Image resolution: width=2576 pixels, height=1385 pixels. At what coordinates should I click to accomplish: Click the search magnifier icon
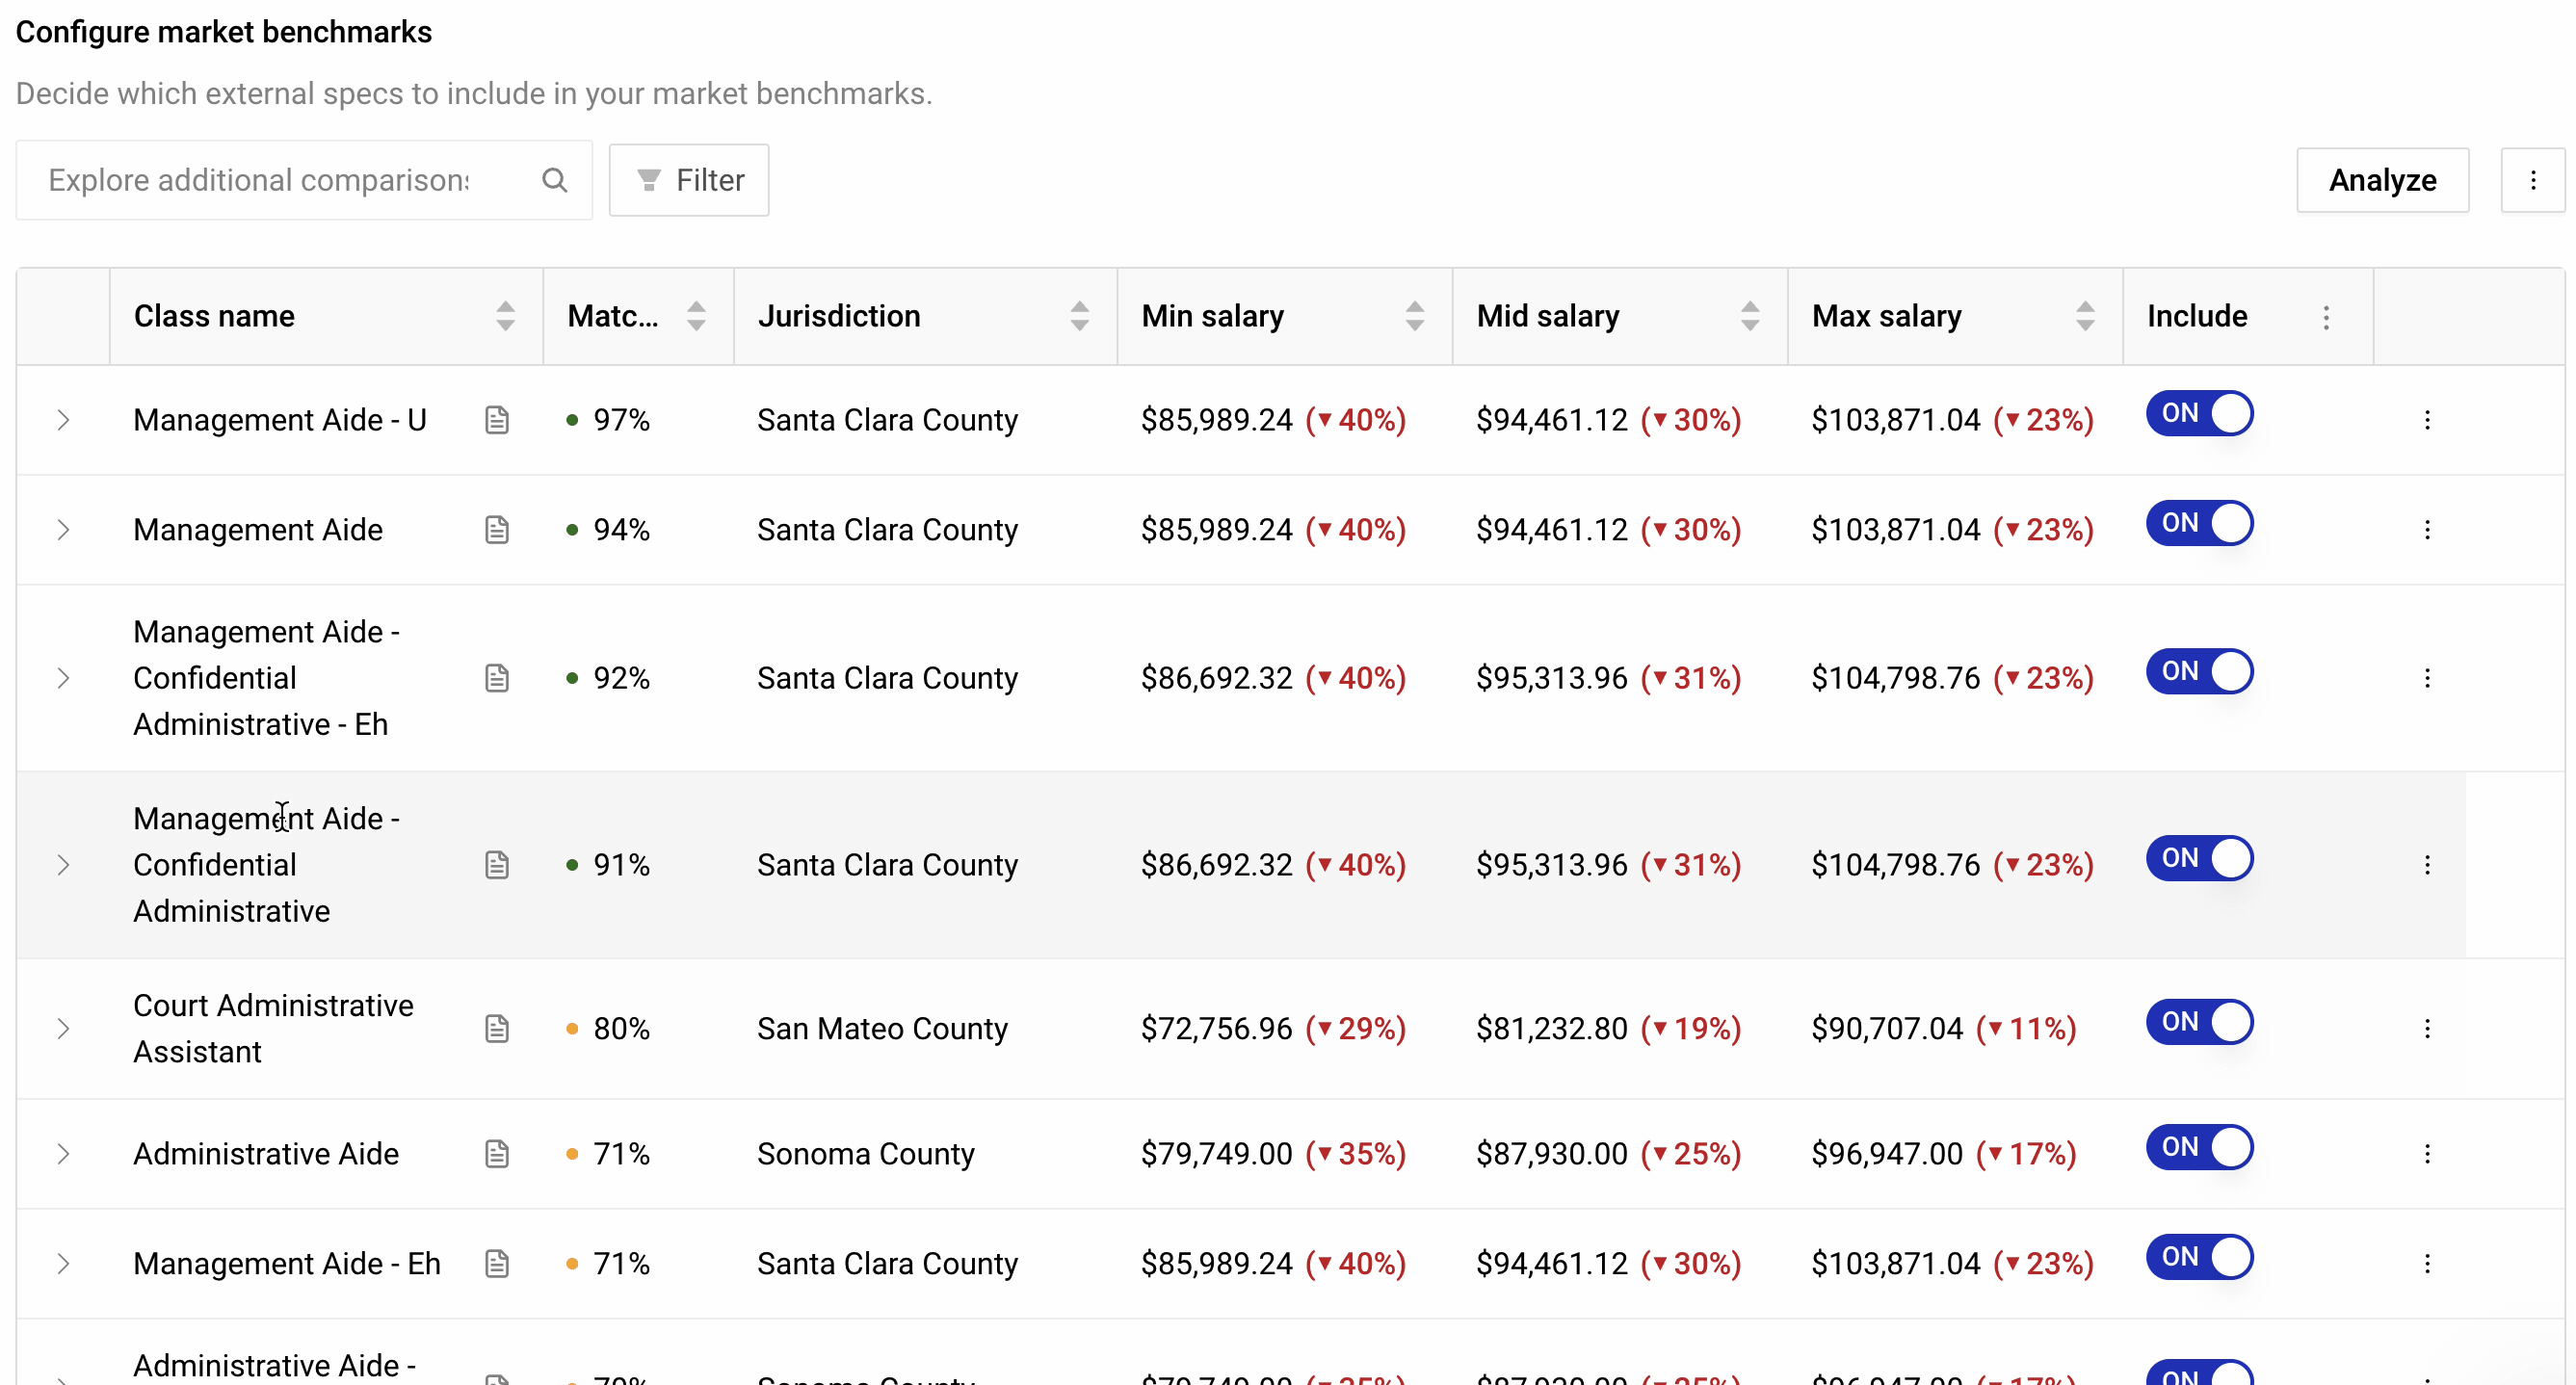tap(554, 180)
